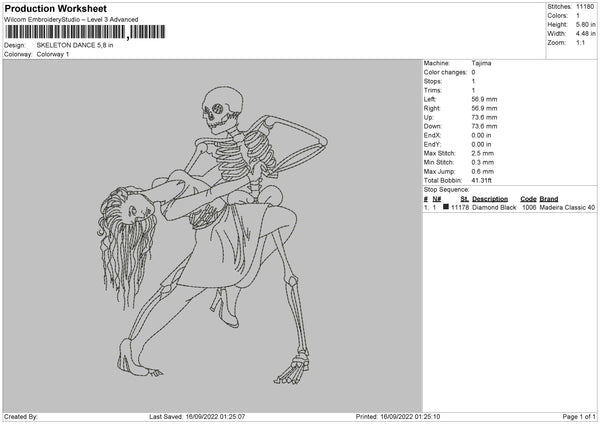This screenshot has width=600, height=424.
Task: Click the design name SKELETON DANCE 5,8 in
Action: pos(76,46)
